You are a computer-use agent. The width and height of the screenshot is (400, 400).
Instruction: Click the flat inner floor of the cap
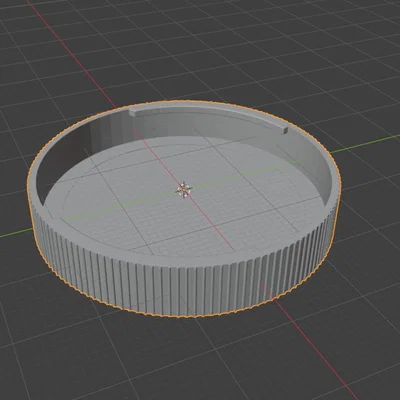click(x=185, y=197)
